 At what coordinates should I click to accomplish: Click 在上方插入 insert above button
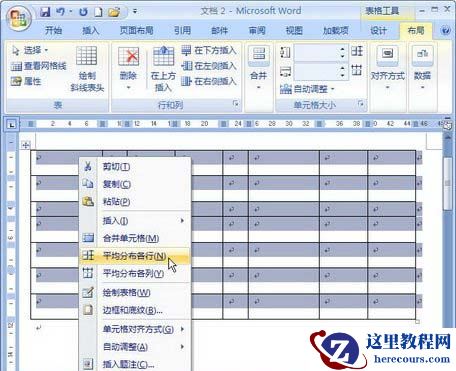click(x=163, y=69)
